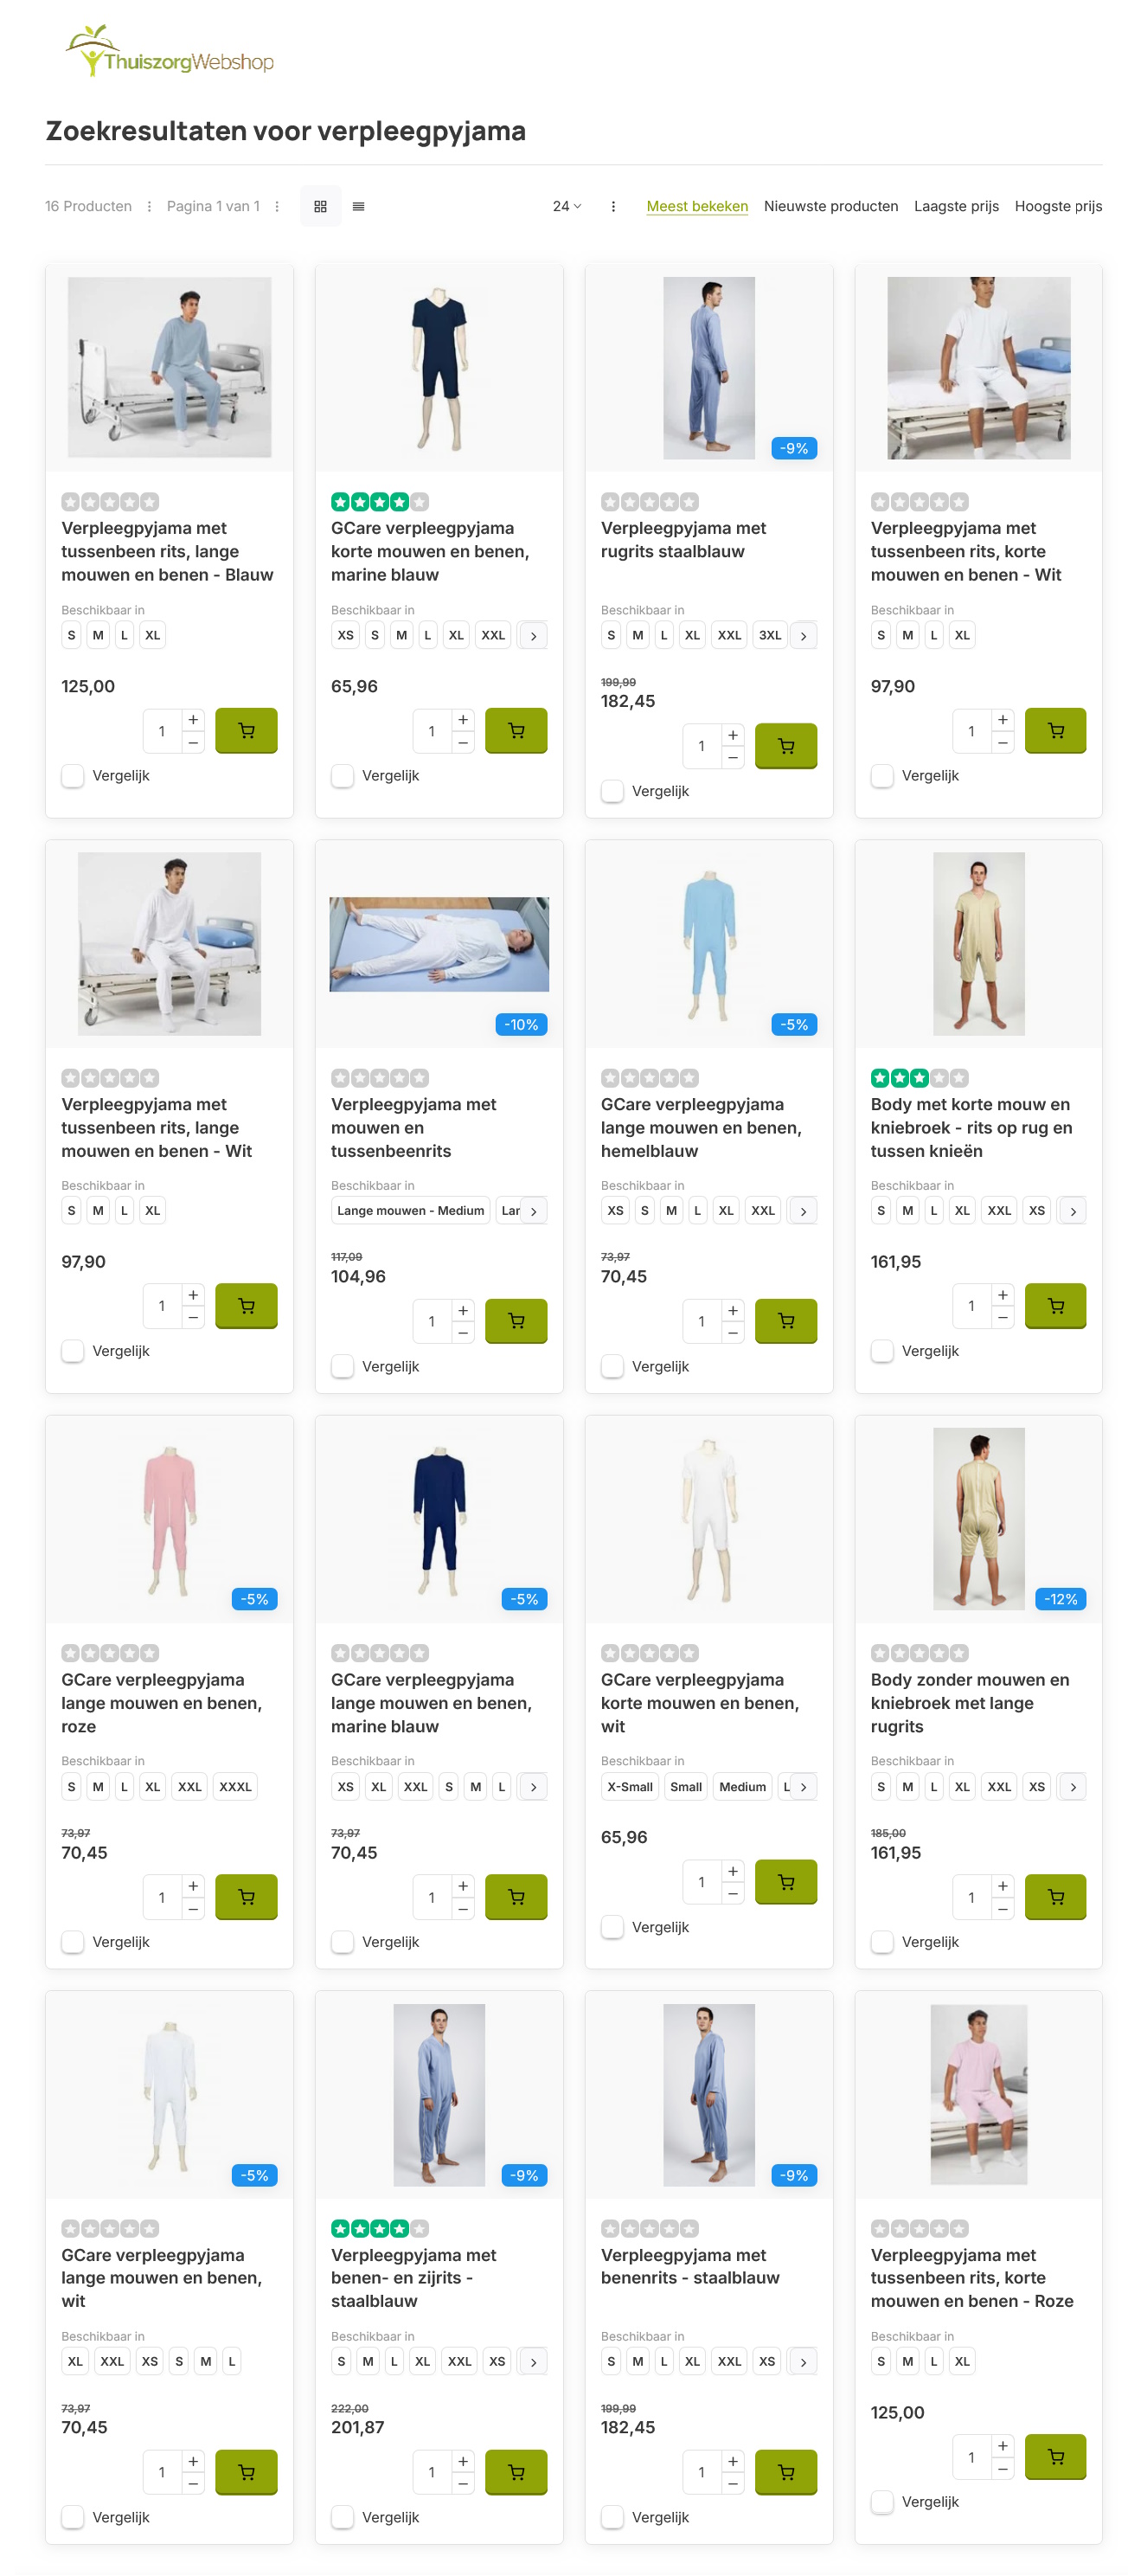1128x2576 pixels.
Task: Add Body zonder mouwen to cart
Action: pos(1055,1897)
